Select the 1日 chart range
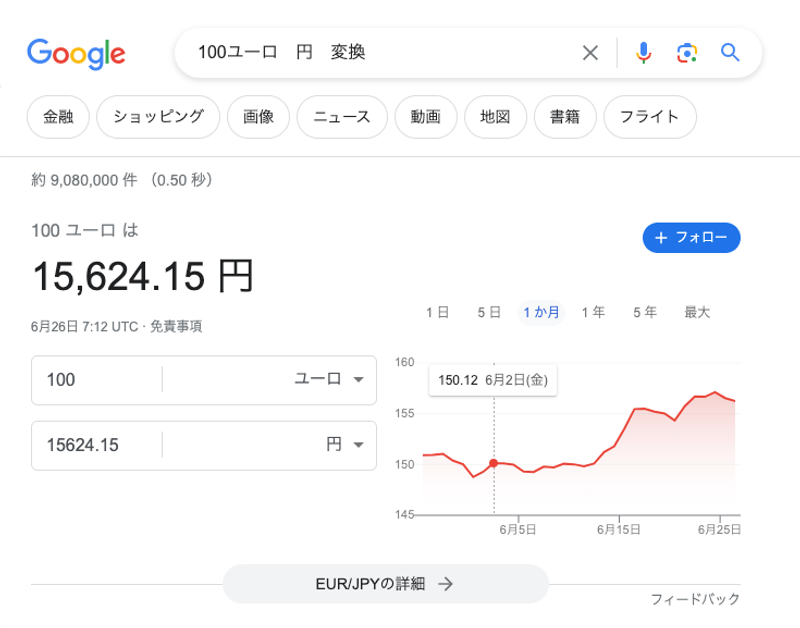The image size is (800, 628). click(437, 312)
